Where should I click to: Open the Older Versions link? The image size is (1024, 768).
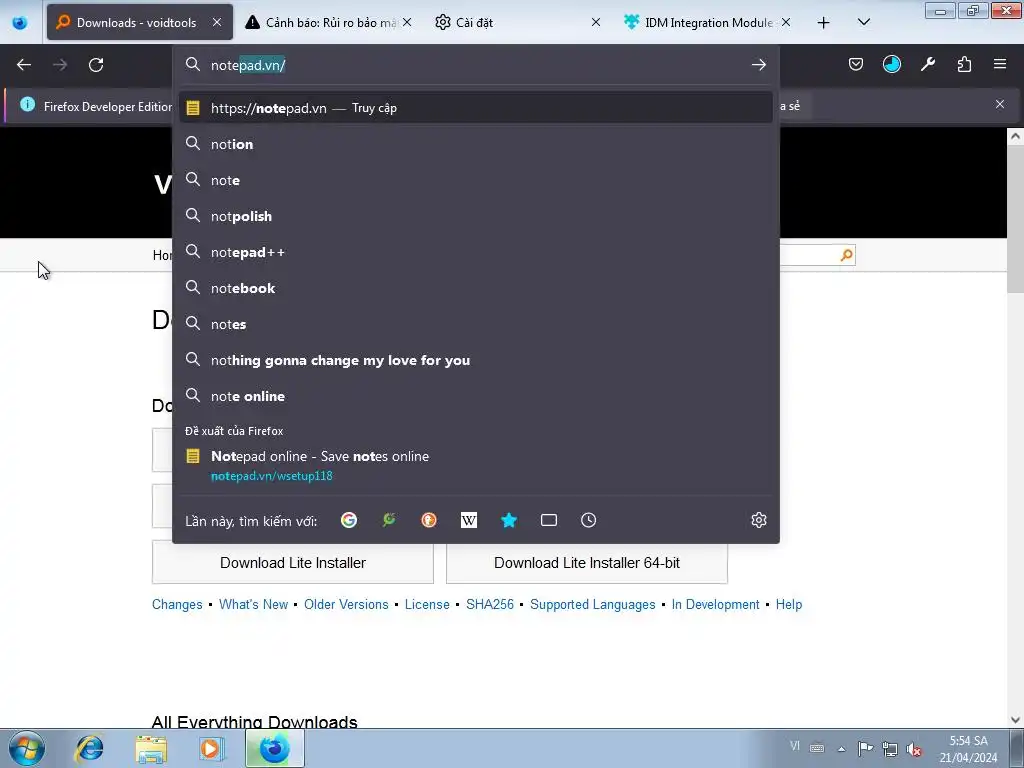point(346,604)
